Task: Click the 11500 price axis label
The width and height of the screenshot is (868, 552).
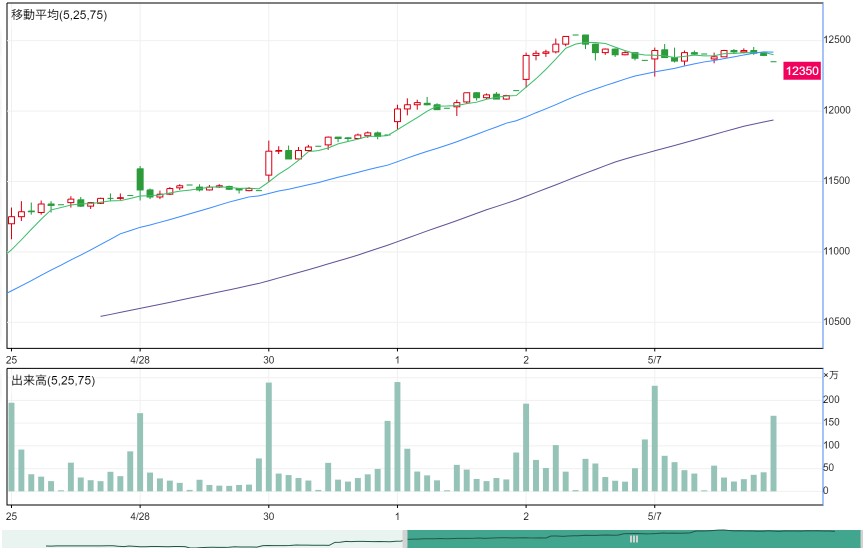Action: (837, 180)
